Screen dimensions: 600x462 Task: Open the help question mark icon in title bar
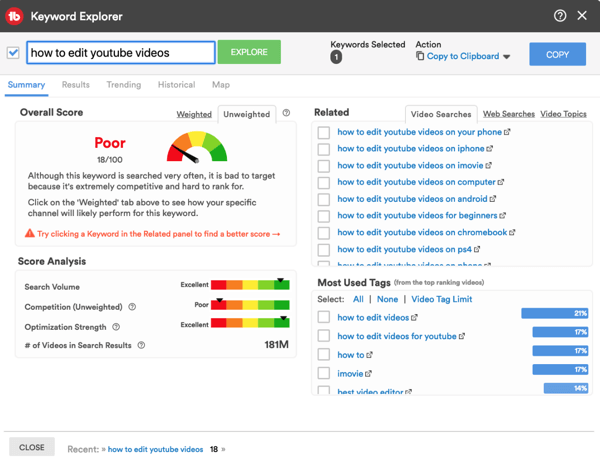(560, 16)
